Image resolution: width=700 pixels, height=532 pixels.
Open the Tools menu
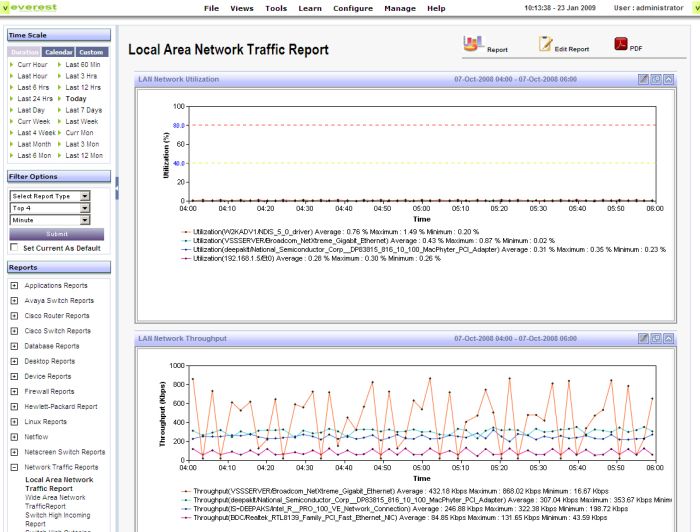[276, 8]
